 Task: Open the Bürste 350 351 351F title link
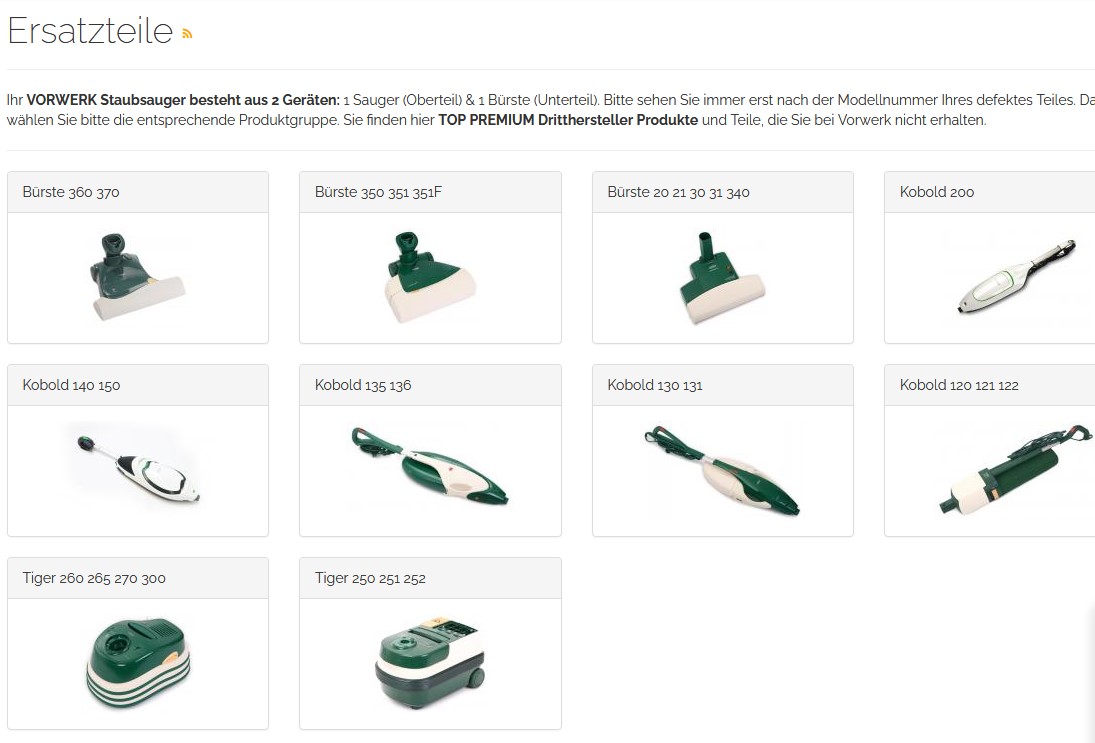coord(378,192)
